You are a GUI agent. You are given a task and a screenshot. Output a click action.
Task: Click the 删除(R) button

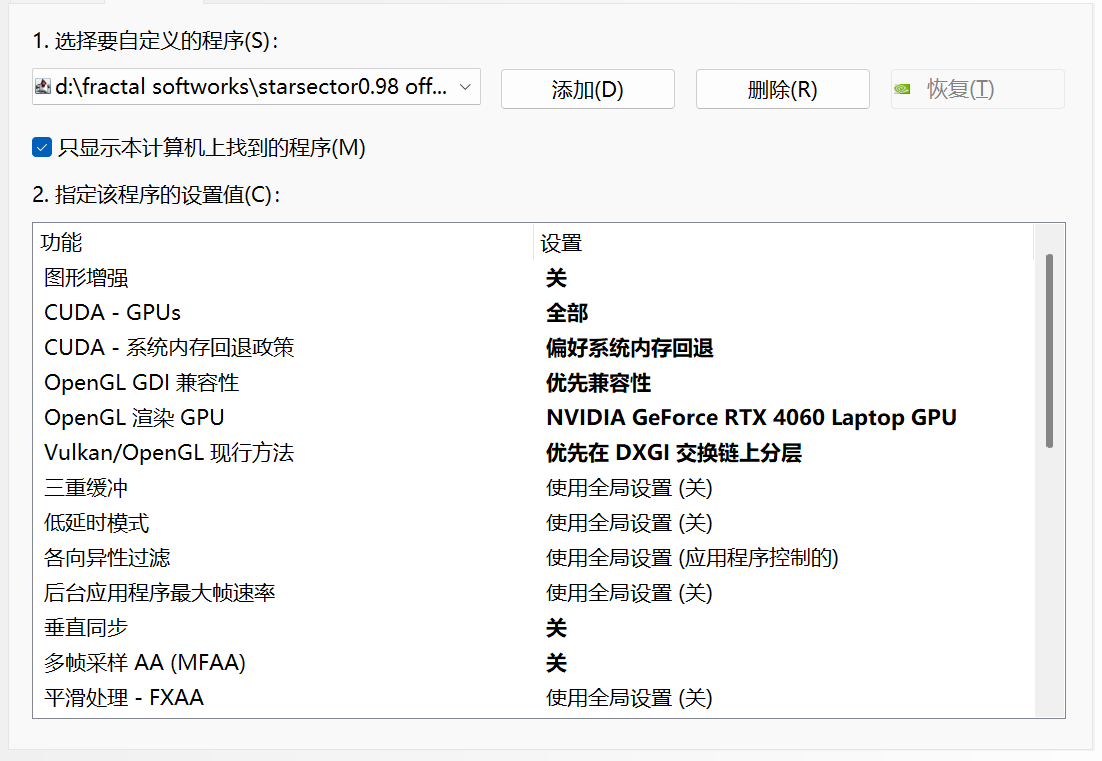782,89
